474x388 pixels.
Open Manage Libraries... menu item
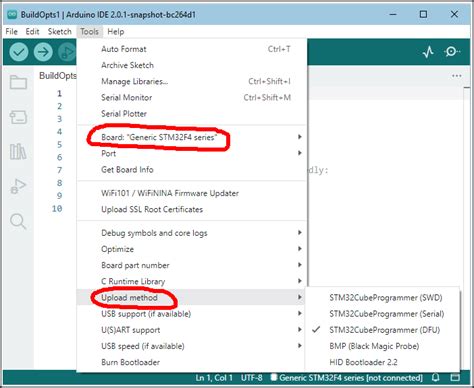[192, 81]
